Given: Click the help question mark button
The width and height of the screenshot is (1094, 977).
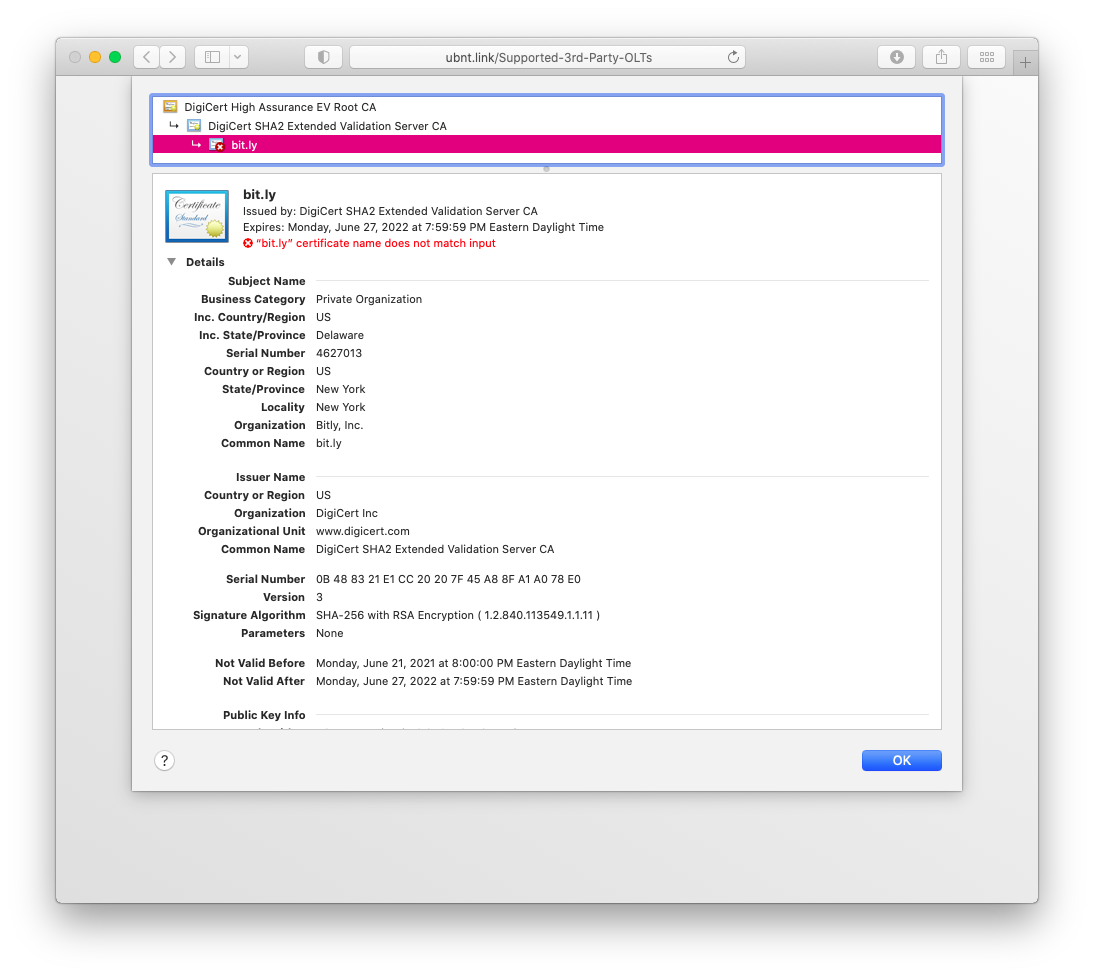Looking at the screenshot, I should tap(165, 761).
